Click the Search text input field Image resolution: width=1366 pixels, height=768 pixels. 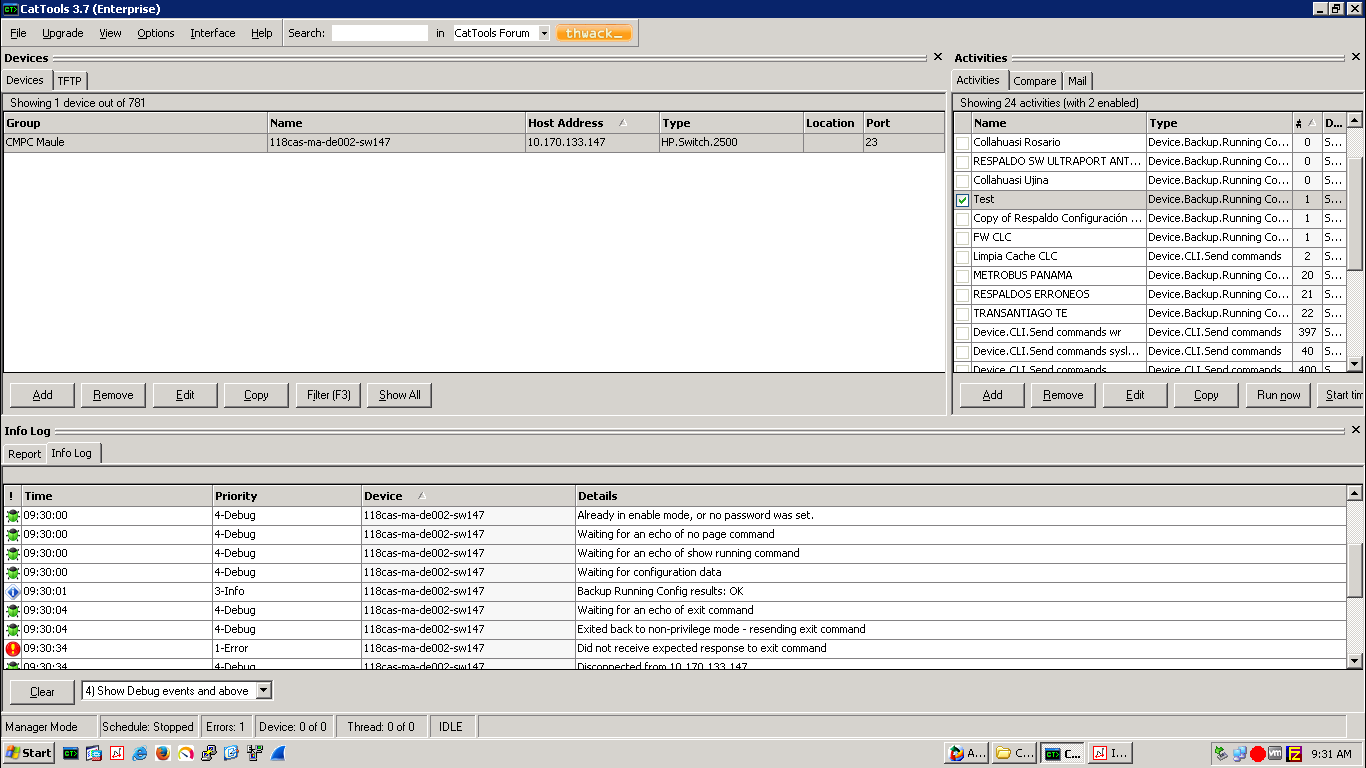coord(380,33)
